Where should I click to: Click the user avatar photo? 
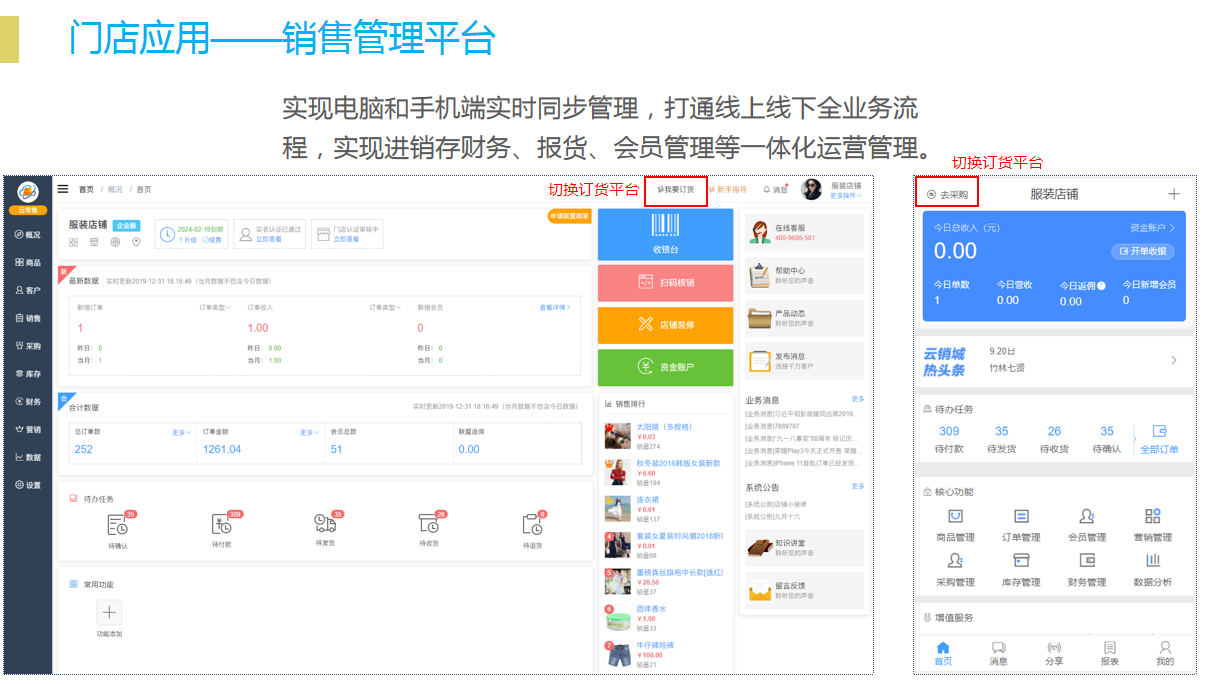click(x=812, y=189)
